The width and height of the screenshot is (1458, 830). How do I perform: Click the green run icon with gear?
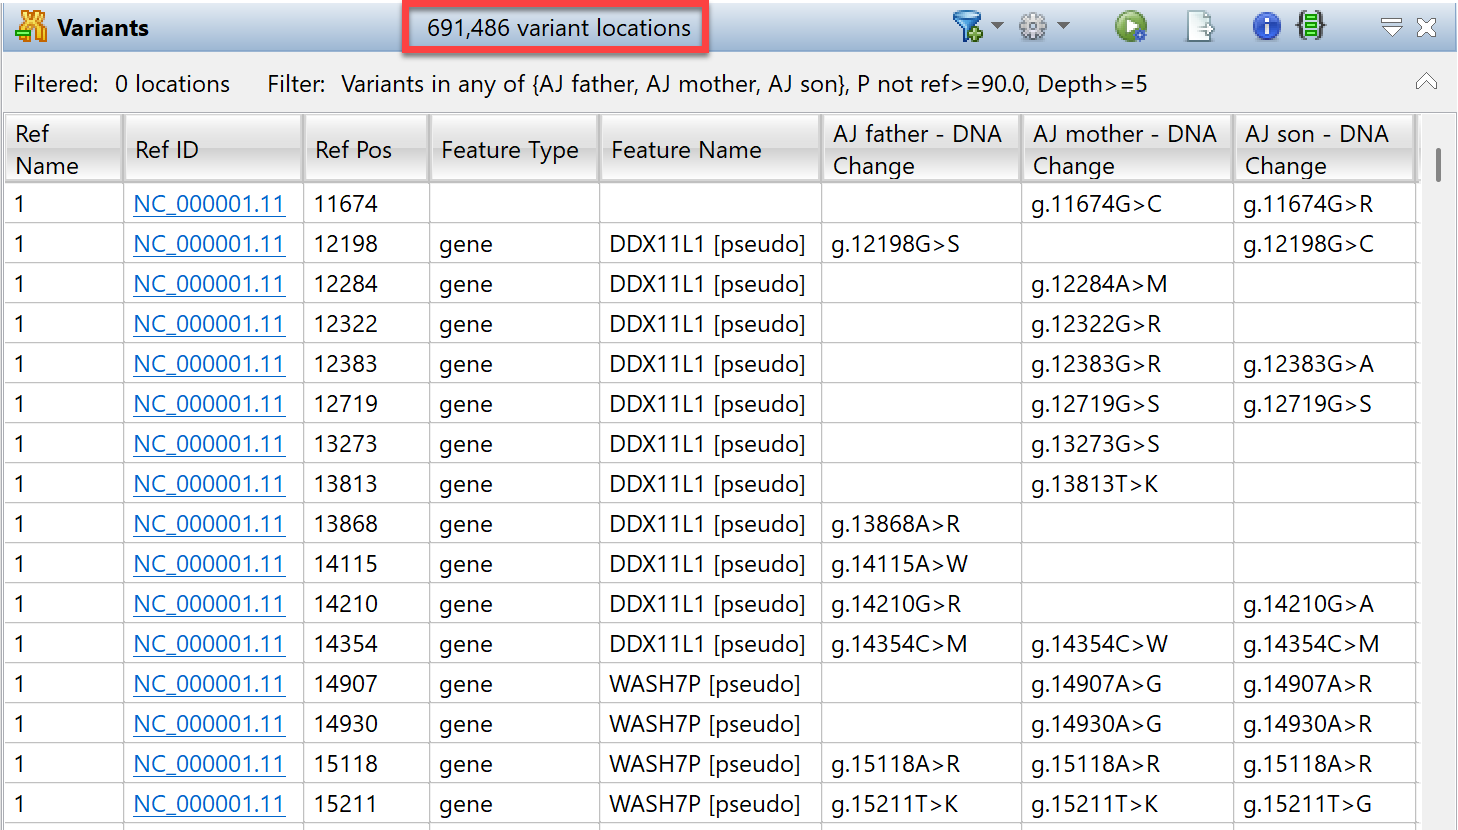pos(1131,26)
